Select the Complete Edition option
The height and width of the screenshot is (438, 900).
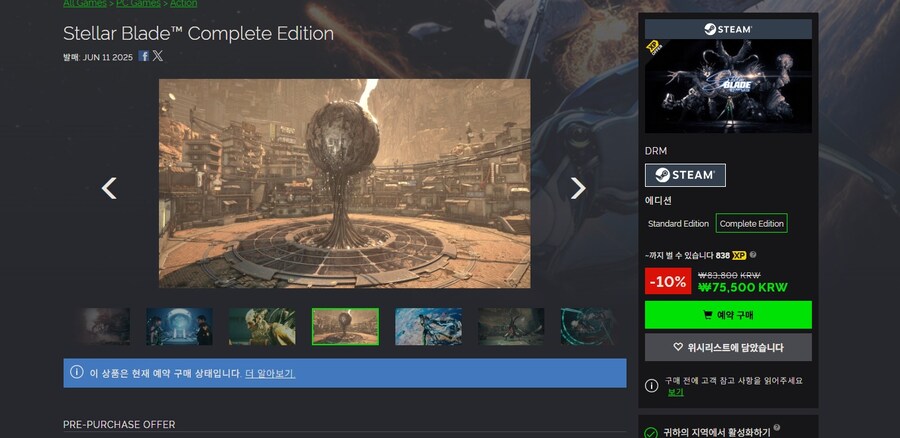pyautogui.click(x=751, y=224)
